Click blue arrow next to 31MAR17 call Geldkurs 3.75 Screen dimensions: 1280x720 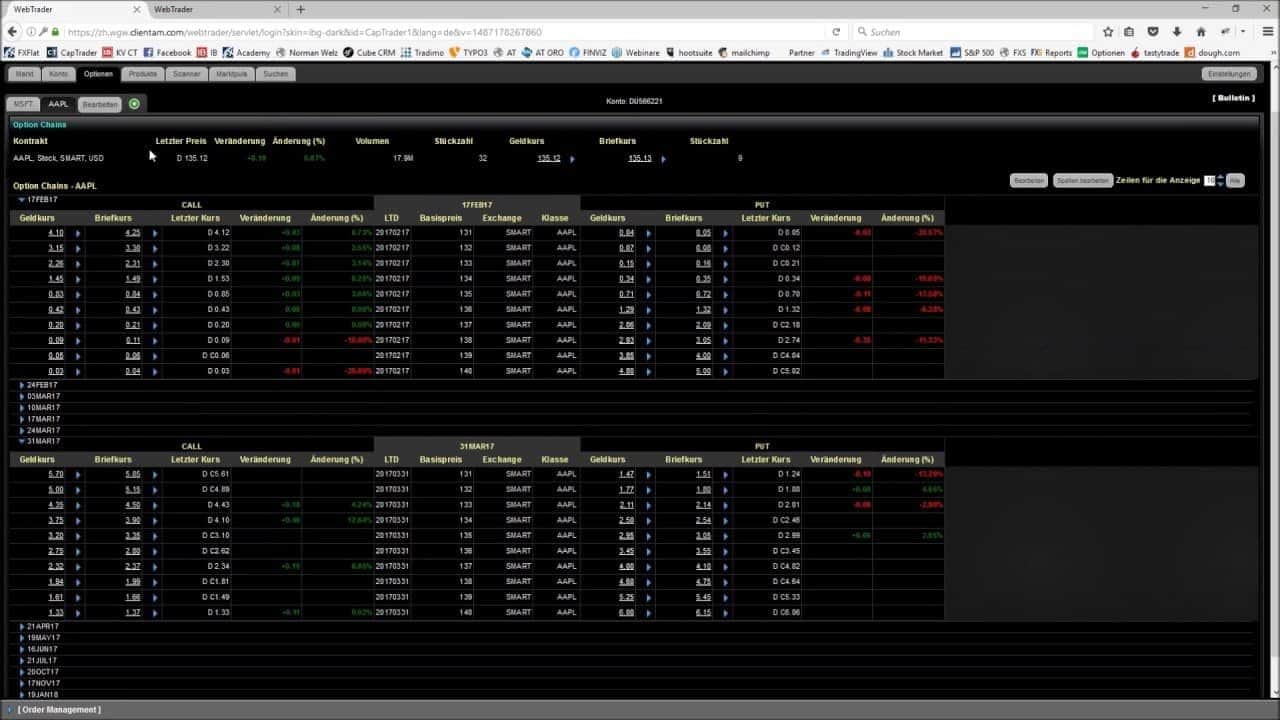coord(77,521)
